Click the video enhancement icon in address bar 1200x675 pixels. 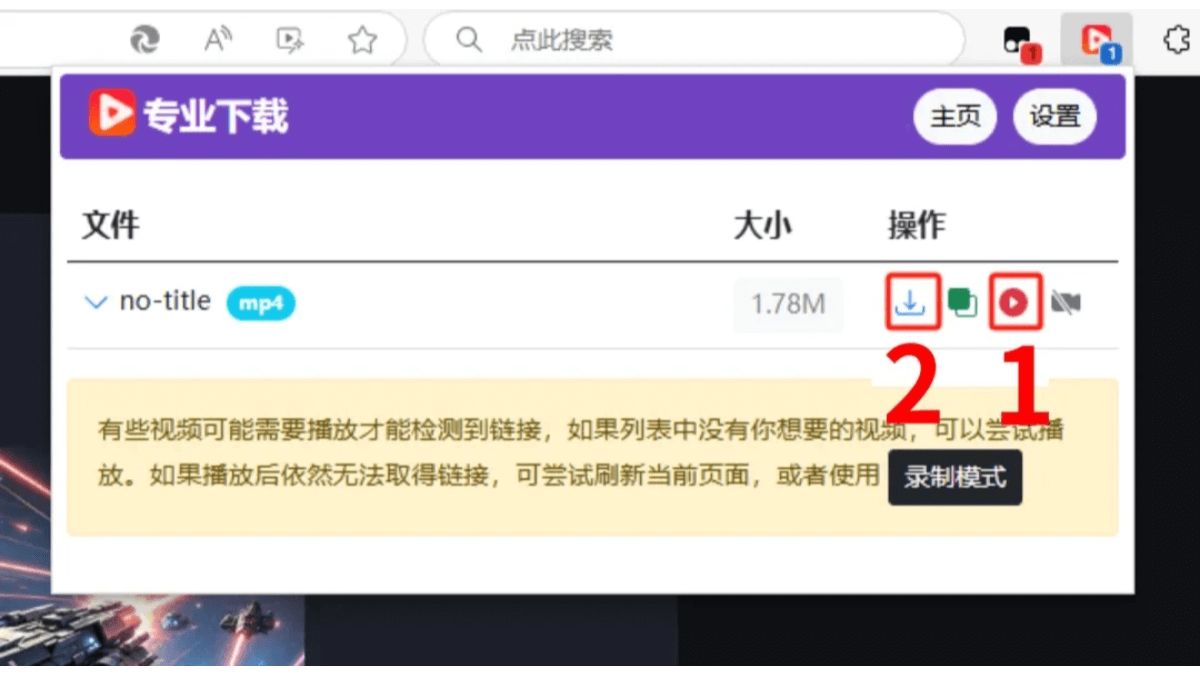[x=290, y=40]
